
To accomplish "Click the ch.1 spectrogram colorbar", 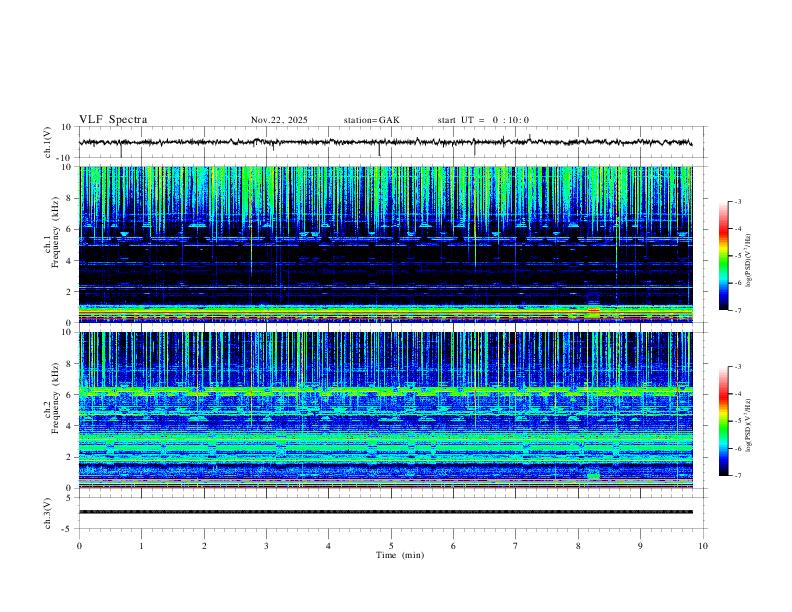I will 723,256.
